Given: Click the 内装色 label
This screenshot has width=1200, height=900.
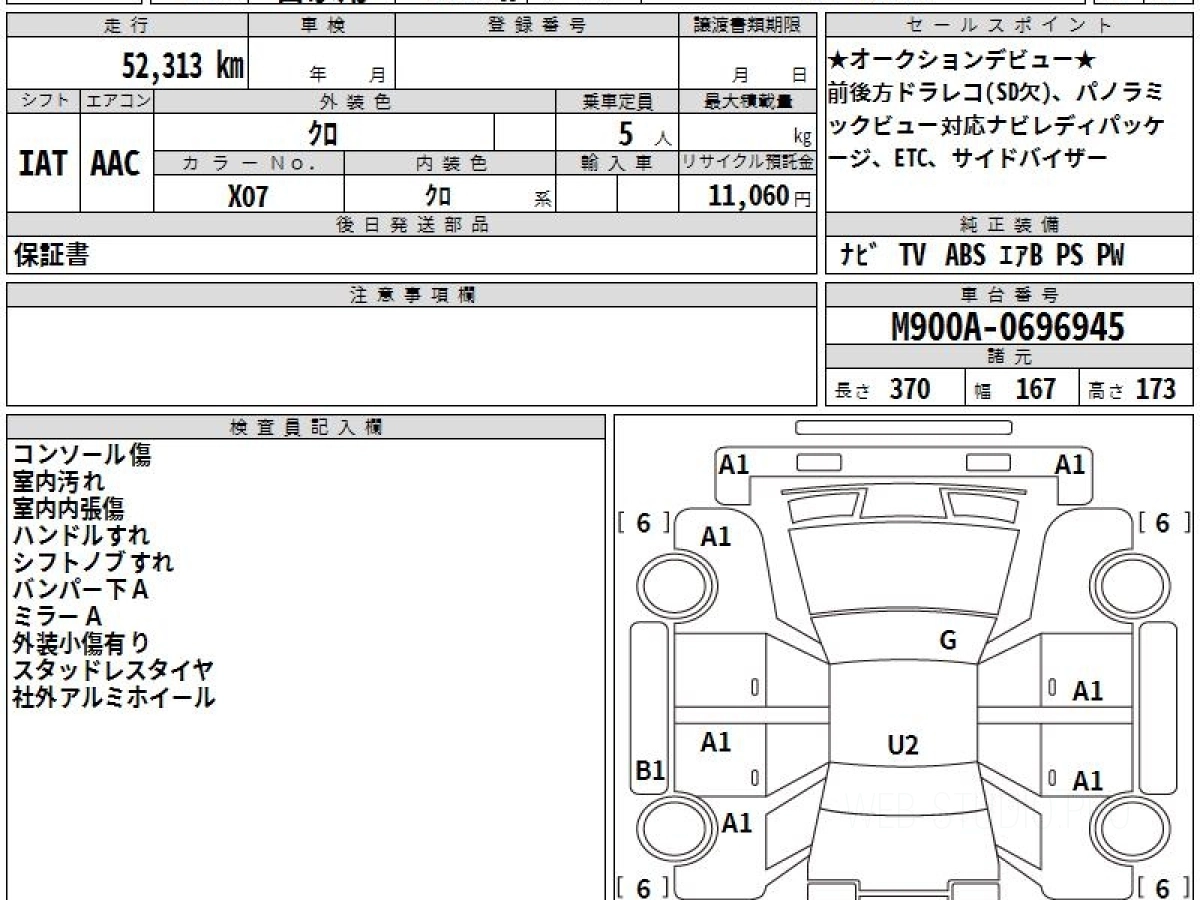Looking at the screenshot, I should click(x=451, y=163).
